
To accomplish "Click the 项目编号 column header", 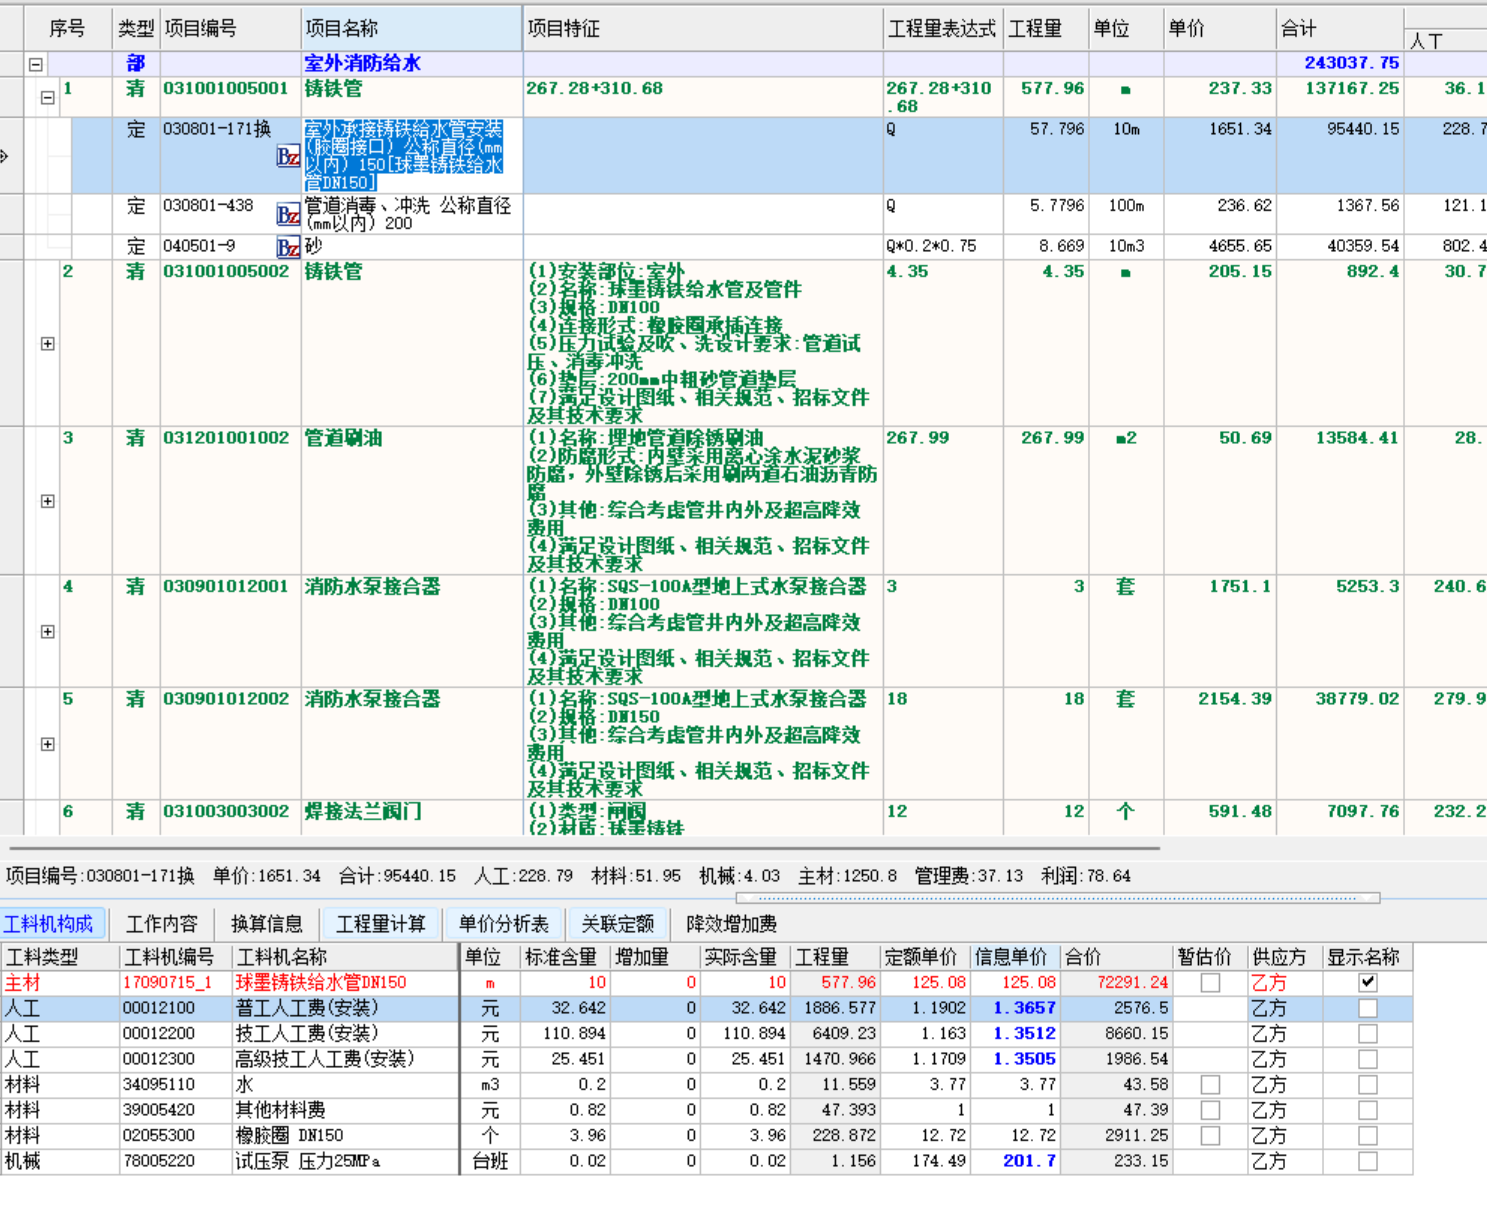I will pyautogui.click(x=230, y=29).
